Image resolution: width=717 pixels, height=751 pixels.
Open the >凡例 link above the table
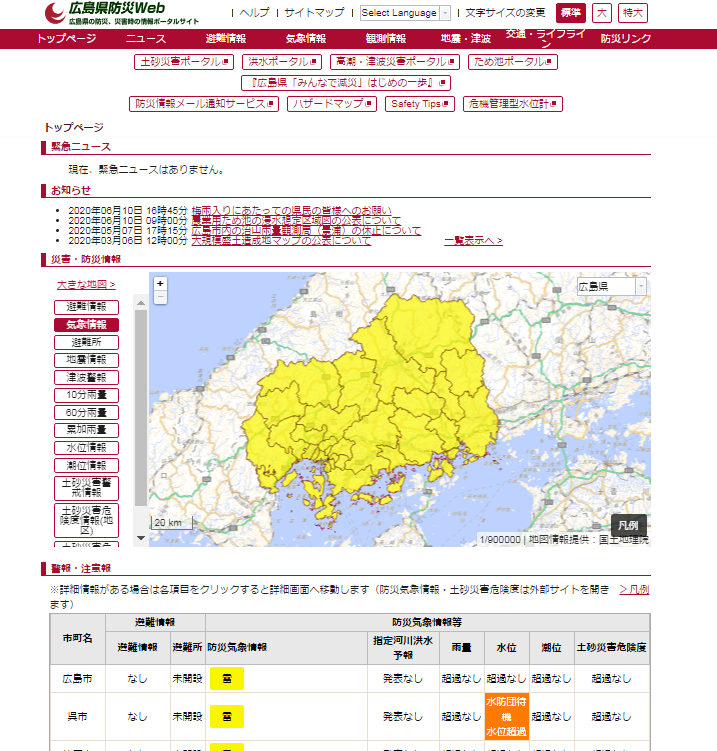tap(634, 590)
